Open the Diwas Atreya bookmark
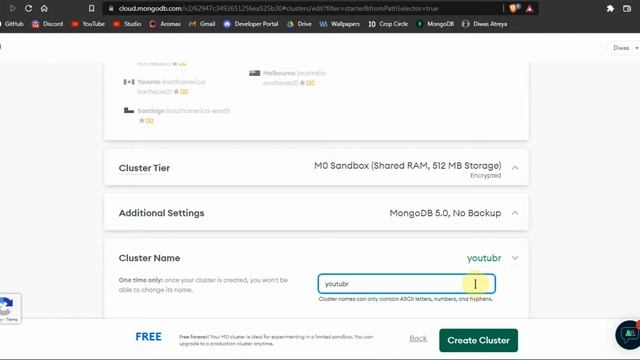This screenshot has height=360, width=640. (x=484, y=24)
